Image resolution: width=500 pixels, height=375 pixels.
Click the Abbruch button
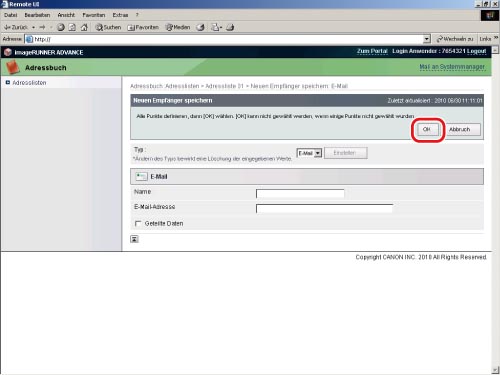click(463, 129)
